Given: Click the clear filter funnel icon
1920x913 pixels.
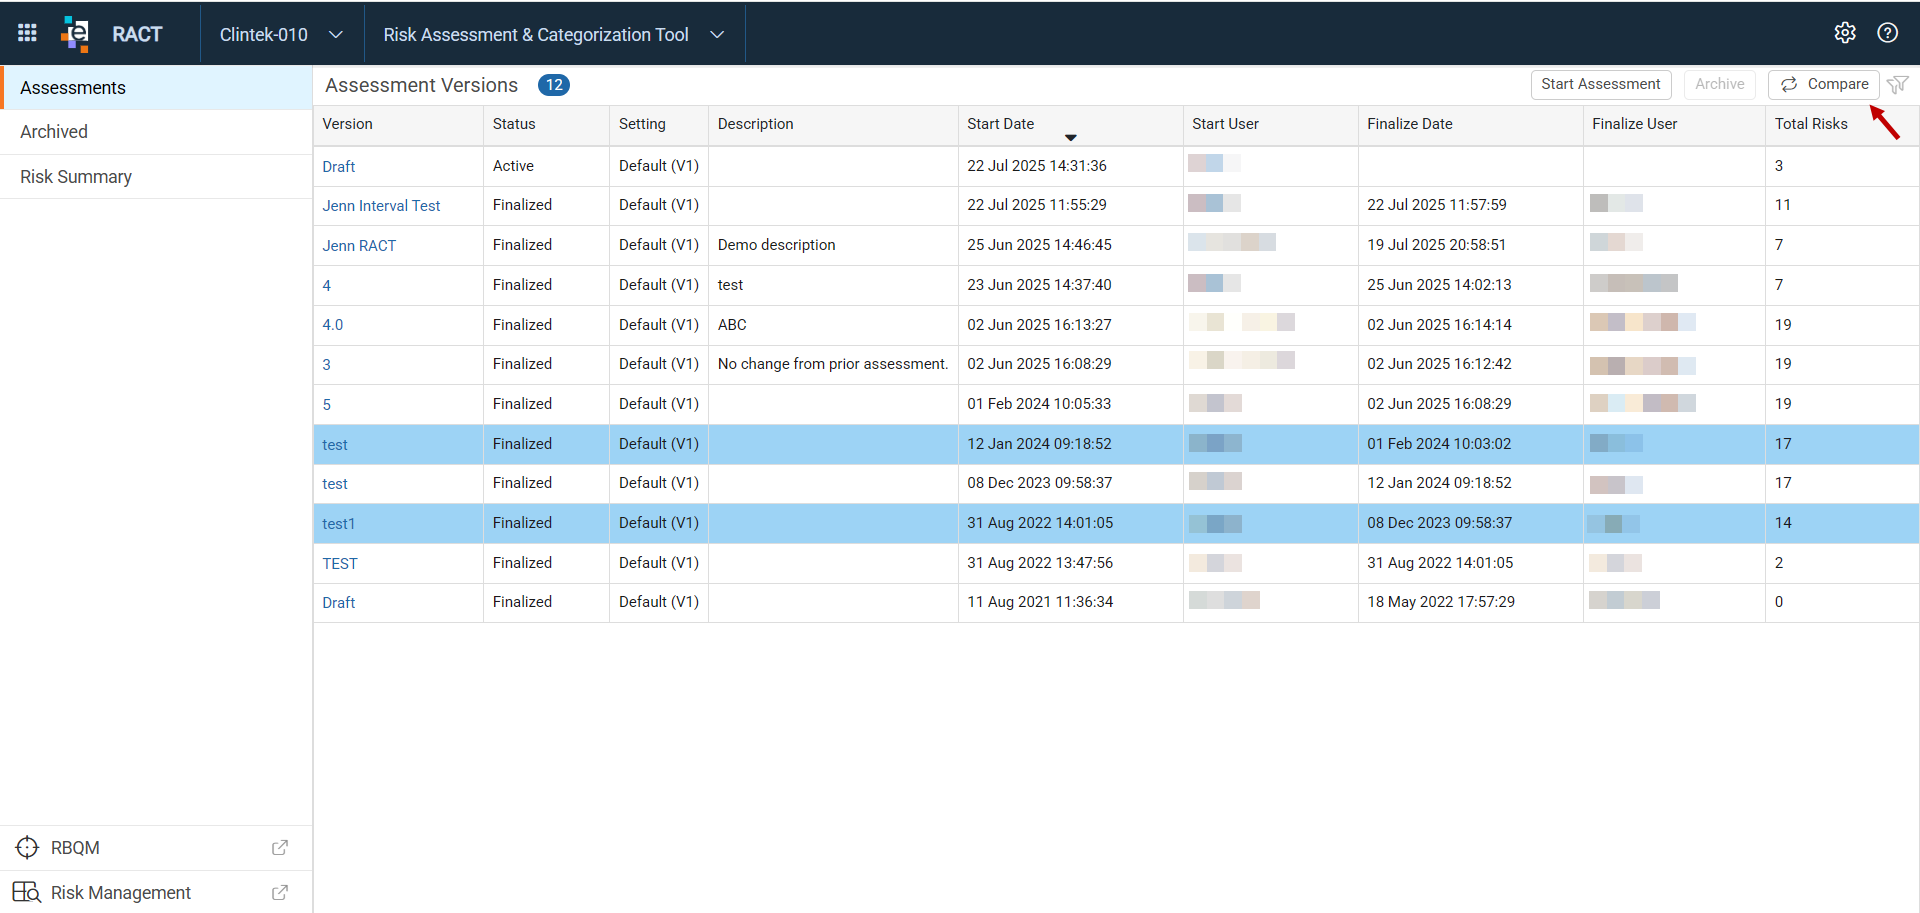Looking at the screenshot, I should [1898, 85].
